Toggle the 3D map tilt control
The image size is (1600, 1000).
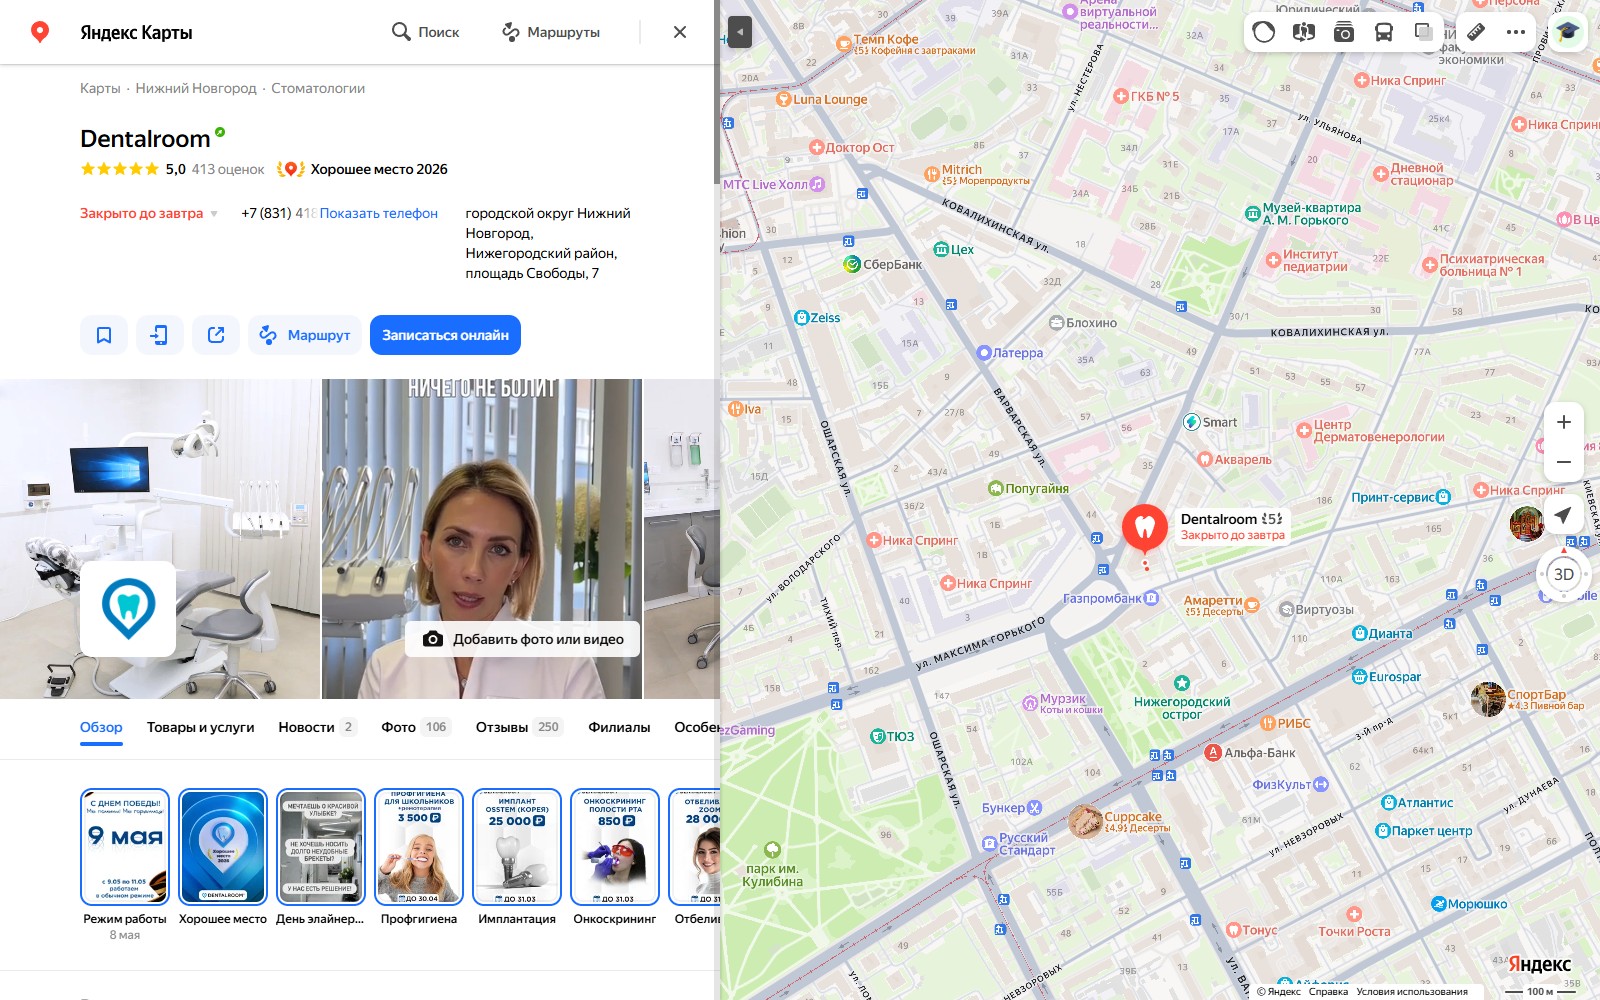(1564, 574)
